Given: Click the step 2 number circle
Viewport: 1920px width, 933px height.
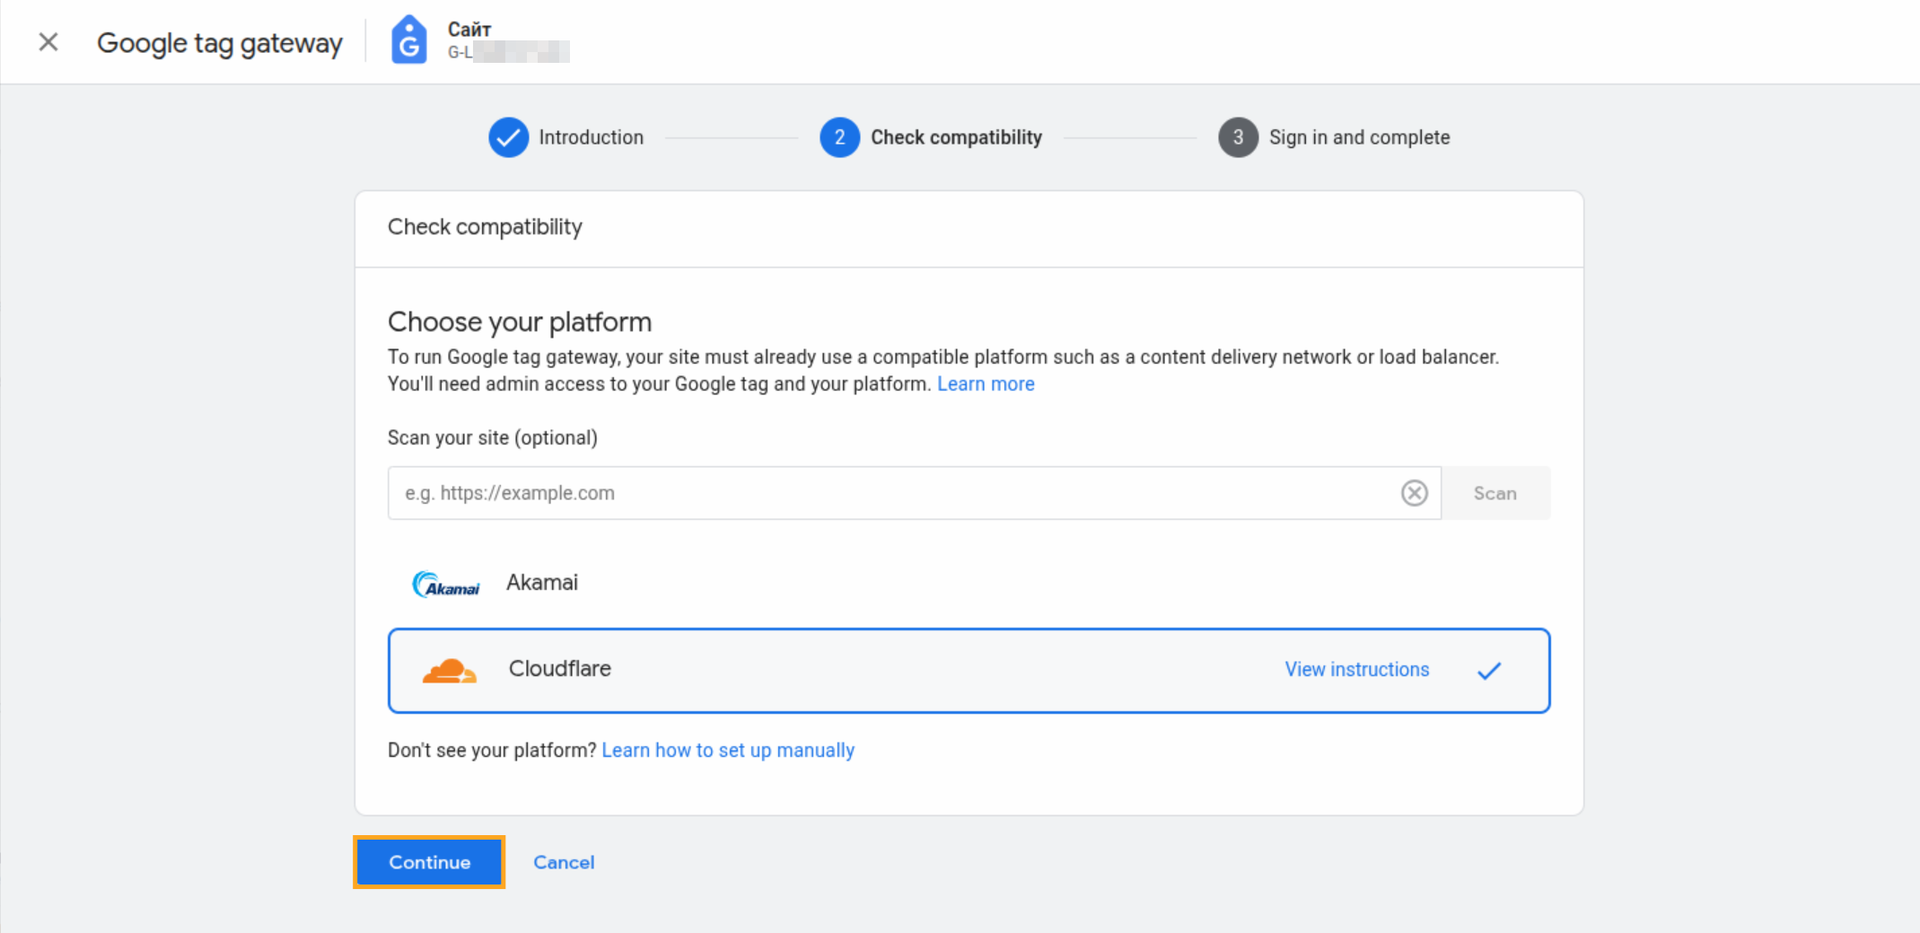Looking at the screenshot, I should tap(839, 138).
